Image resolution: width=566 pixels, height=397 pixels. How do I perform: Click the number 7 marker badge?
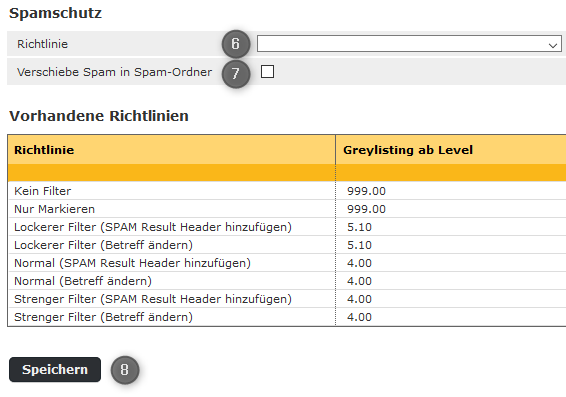point(236,74)
